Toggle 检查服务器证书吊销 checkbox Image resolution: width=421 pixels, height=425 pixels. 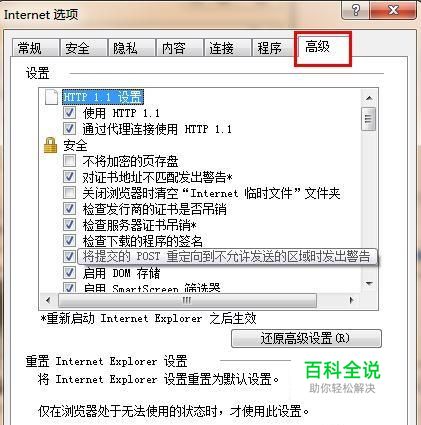click(69, 225)
